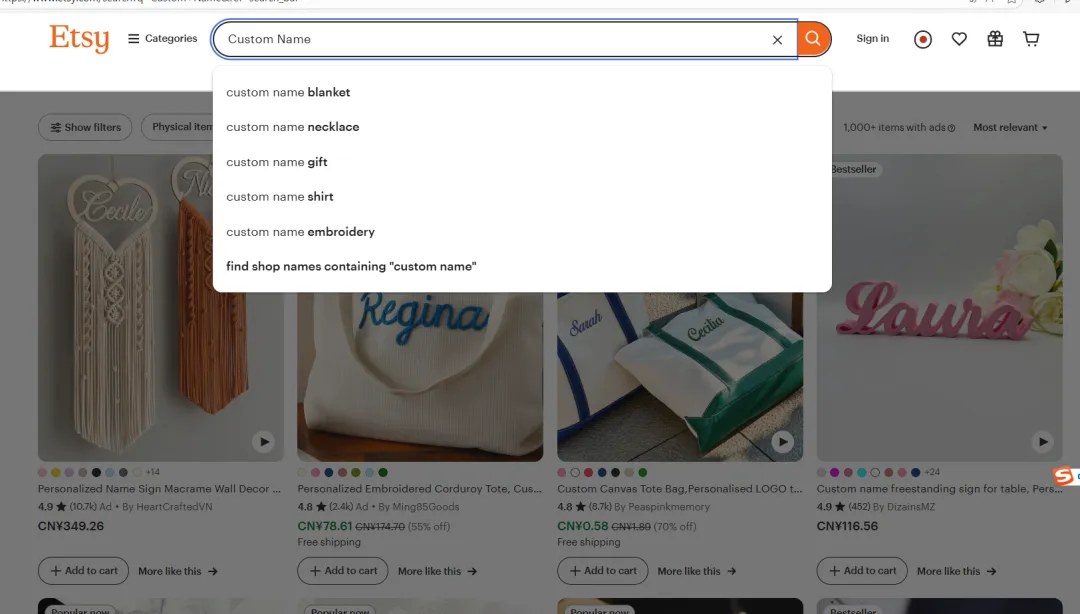
Task: Click the red circle icon beside Sign in
Action: (x=923, y=39)
